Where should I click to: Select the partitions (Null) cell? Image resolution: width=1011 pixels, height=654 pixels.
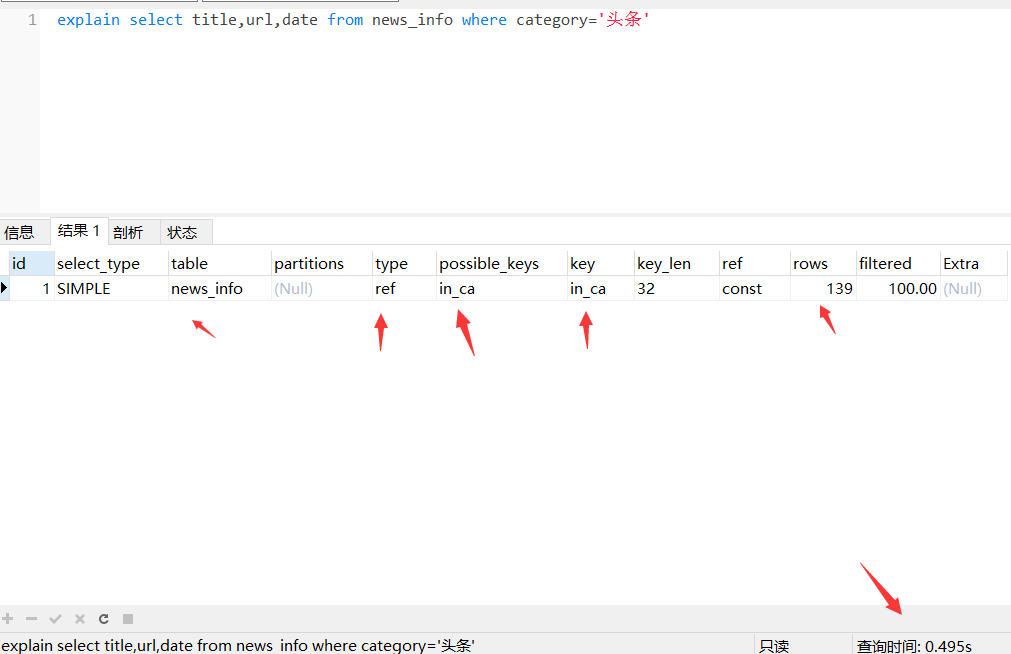[x=322, y=288]
